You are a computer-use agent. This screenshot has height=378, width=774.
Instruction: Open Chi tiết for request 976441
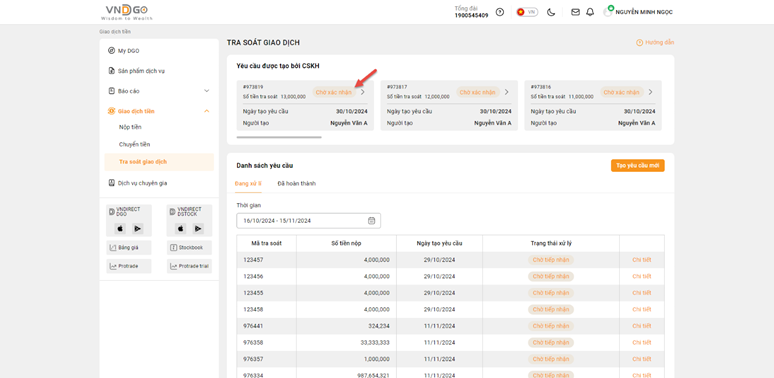click(x=642, y=326)
